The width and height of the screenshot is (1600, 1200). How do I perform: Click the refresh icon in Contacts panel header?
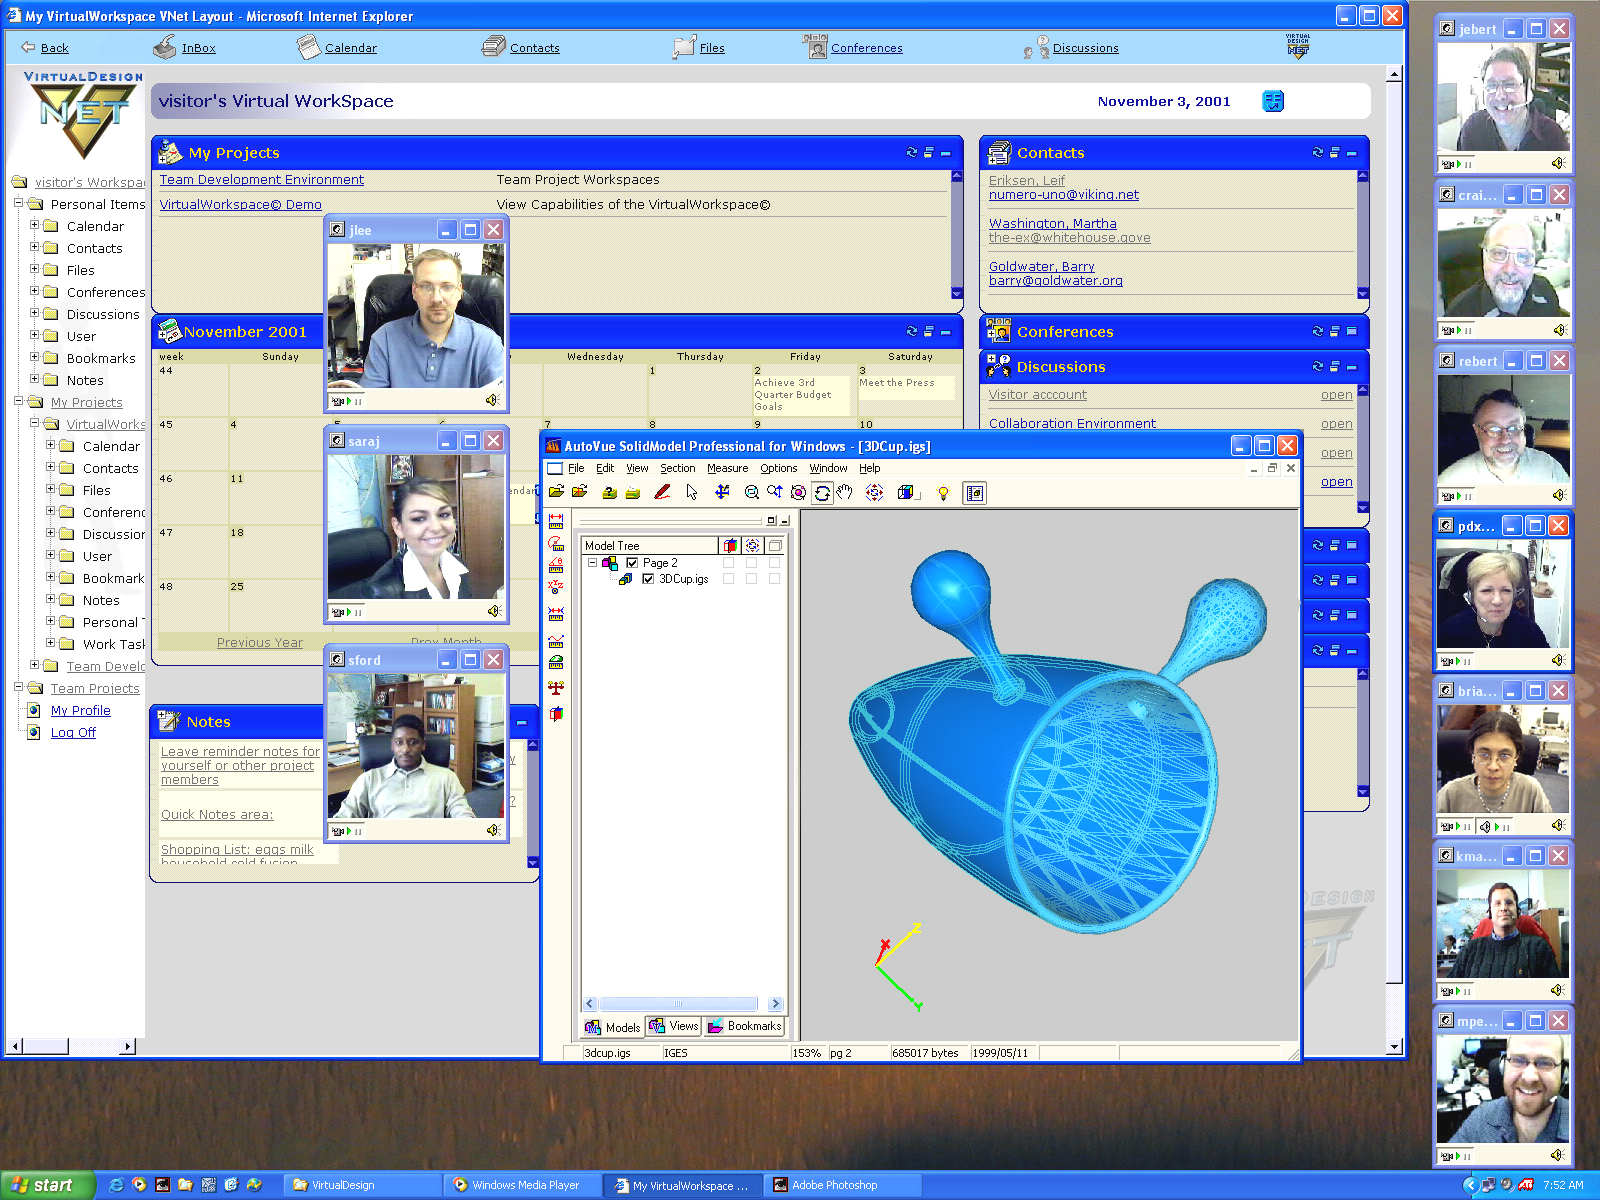(x=1317, y=153)
